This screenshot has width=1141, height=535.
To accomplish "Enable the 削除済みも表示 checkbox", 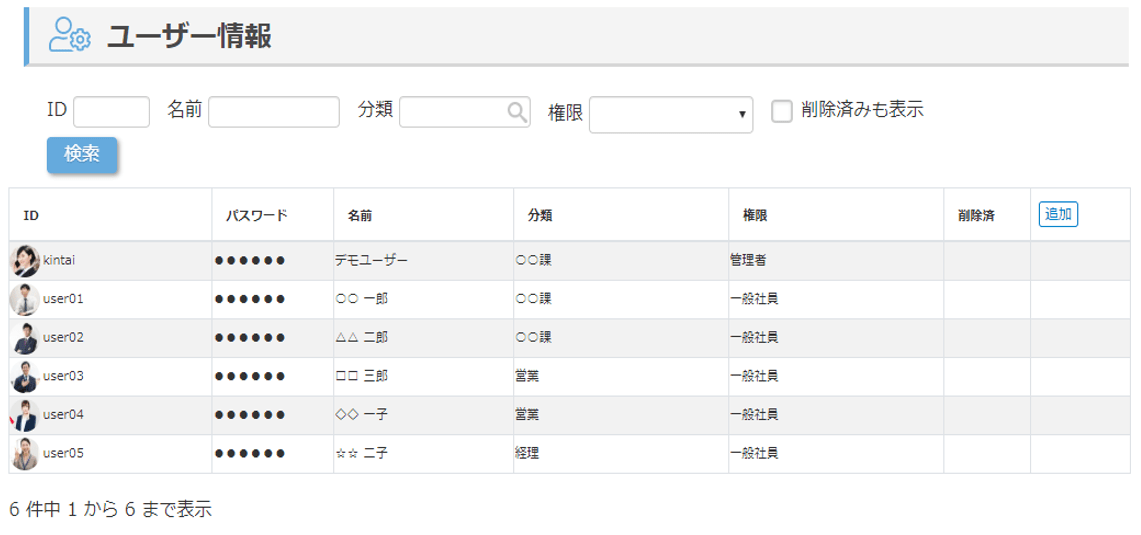I will click(x=782, y=111).
